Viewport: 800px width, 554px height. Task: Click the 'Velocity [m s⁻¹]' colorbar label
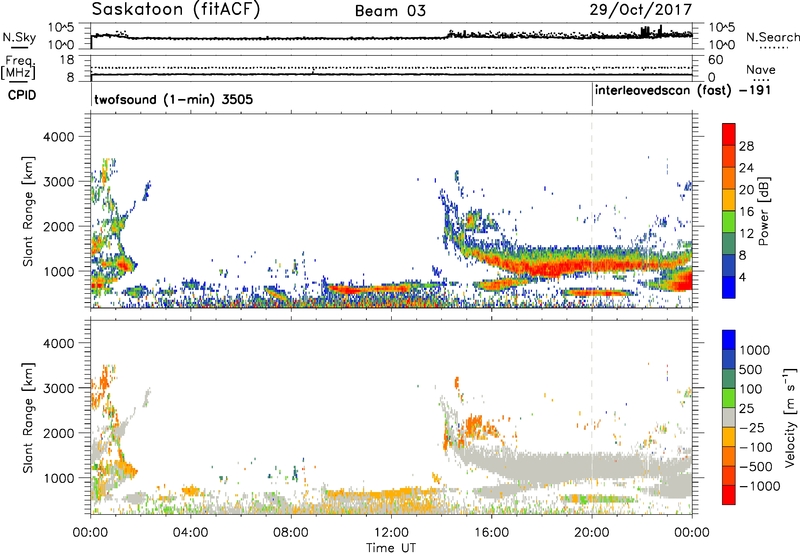pos(790,417)
